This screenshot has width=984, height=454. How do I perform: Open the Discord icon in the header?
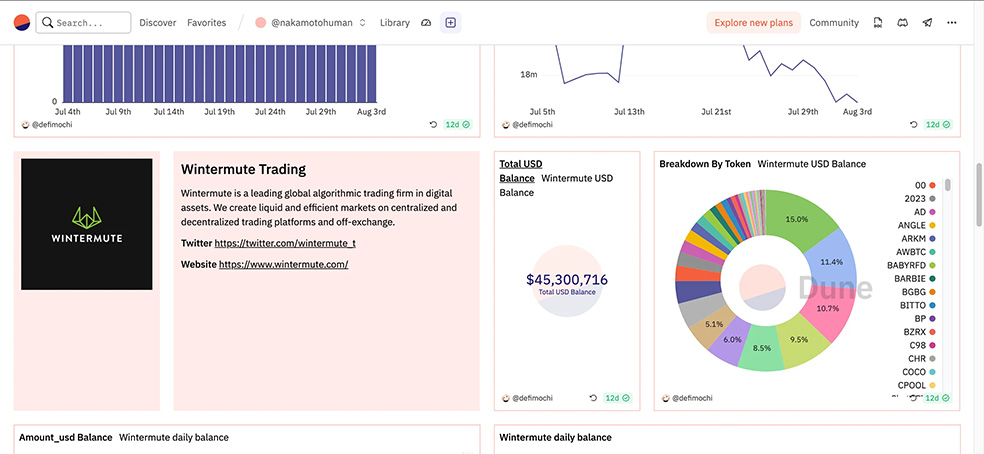point(902,23)
